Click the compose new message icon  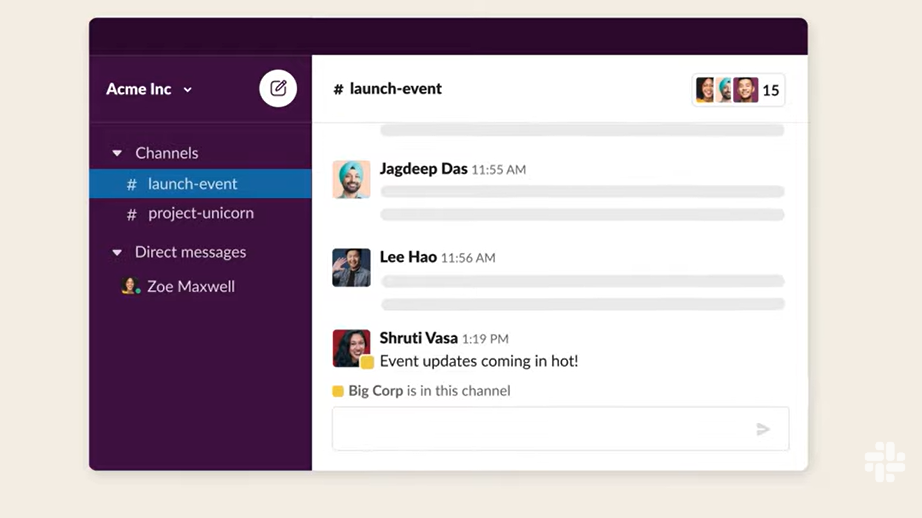(278, 88)
